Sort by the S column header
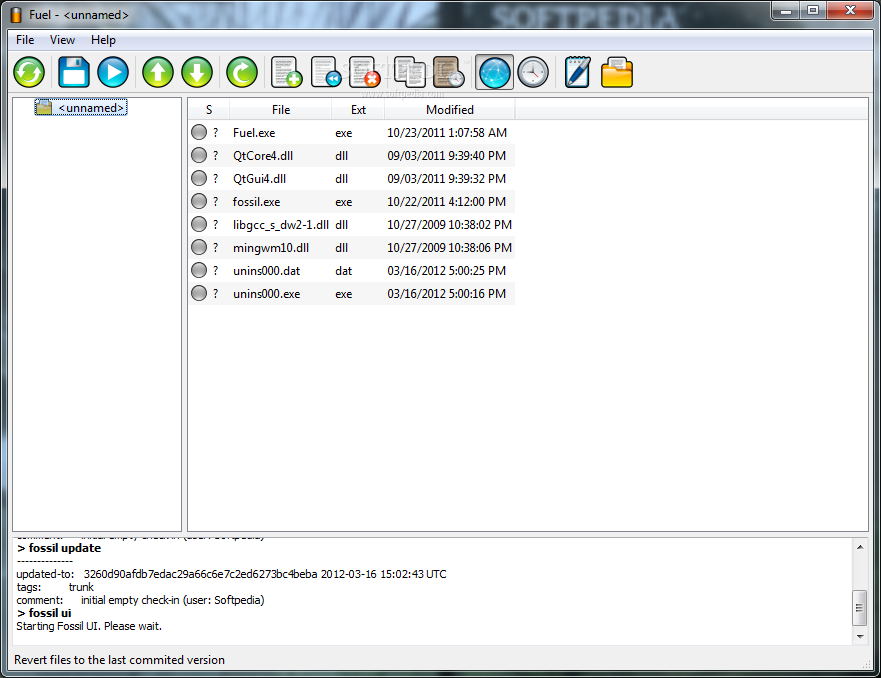 [209, 110]
